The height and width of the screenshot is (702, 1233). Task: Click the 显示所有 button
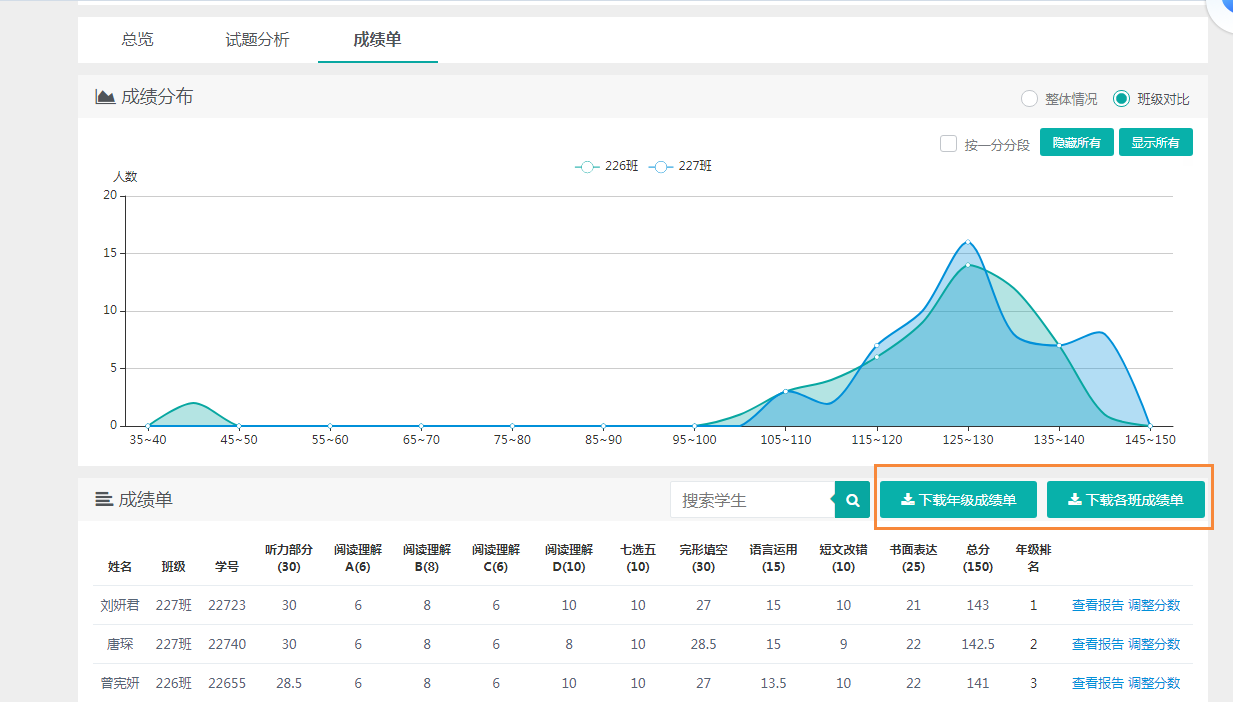(x=1155, y=143)
